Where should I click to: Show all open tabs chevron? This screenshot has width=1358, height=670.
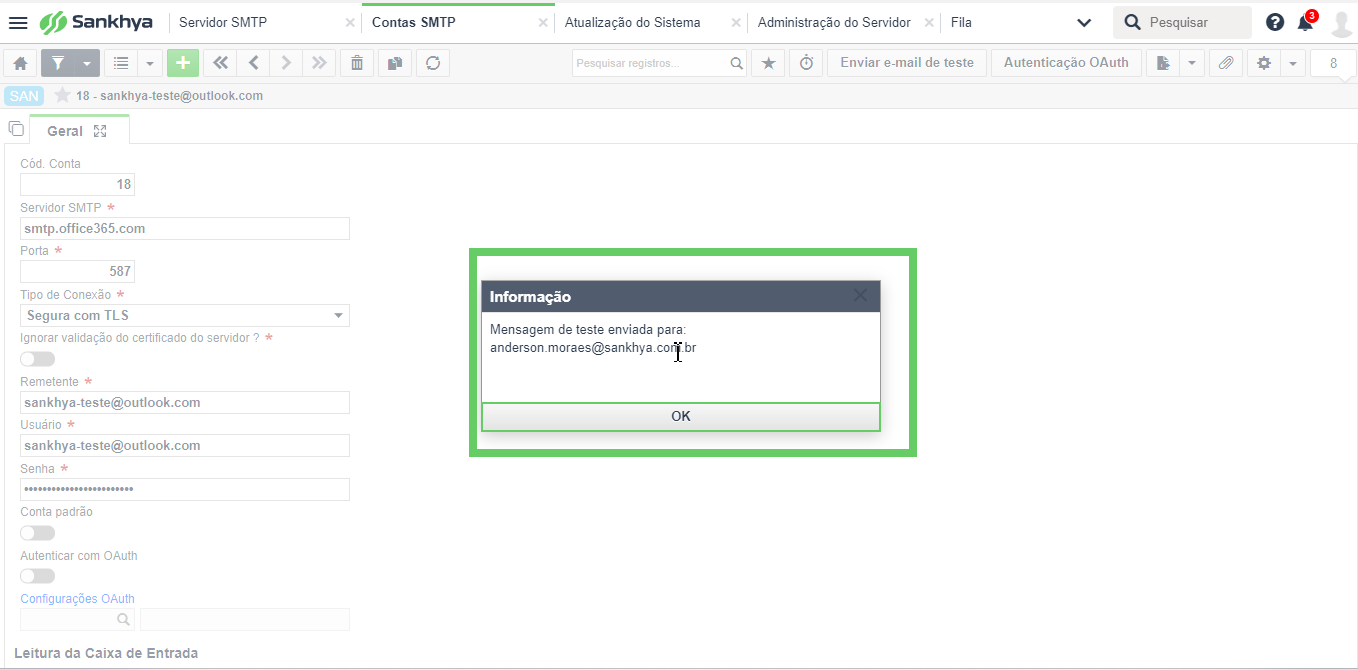coord(1084,22)
